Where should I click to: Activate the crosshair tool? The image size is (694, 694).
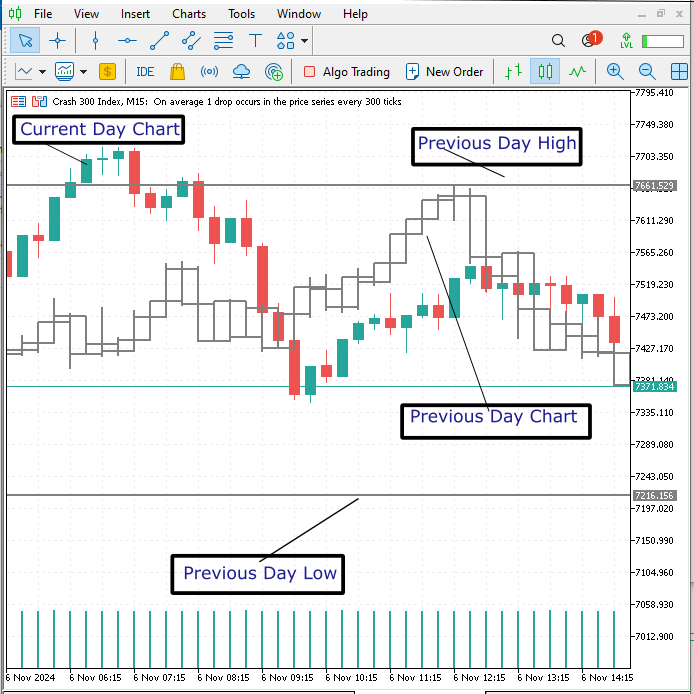coord(58,41)
